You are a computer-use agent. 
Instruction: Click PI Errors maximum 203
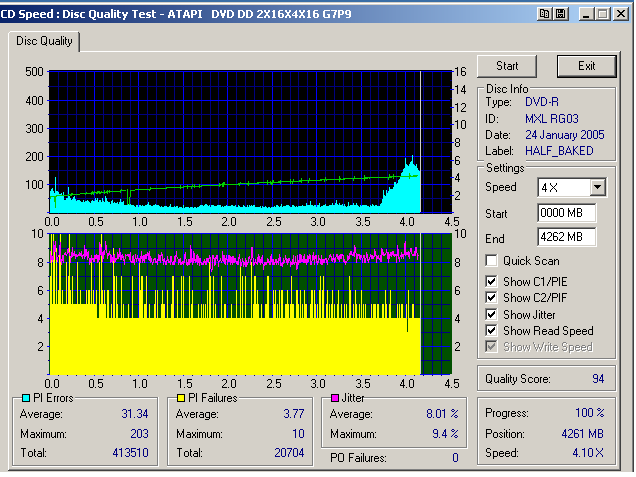tap(139, 434)
